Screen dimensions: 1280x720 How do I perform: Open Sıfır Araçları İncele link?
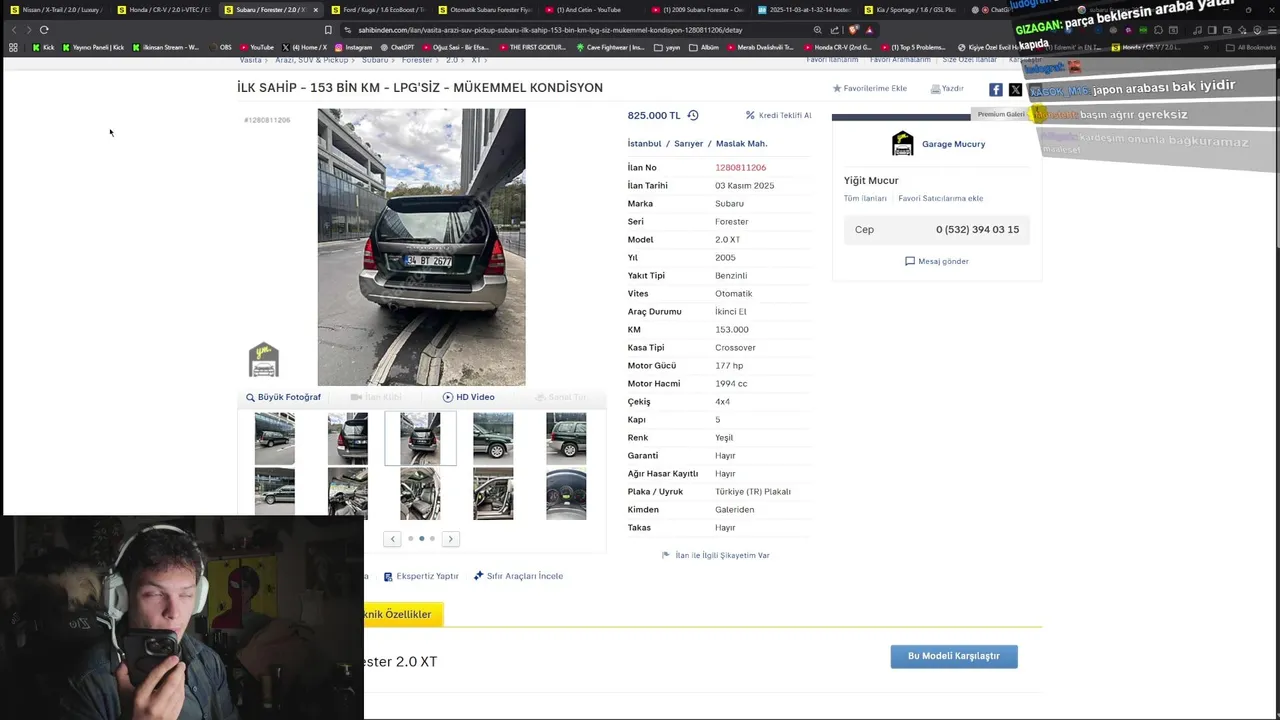click(518, 576)
